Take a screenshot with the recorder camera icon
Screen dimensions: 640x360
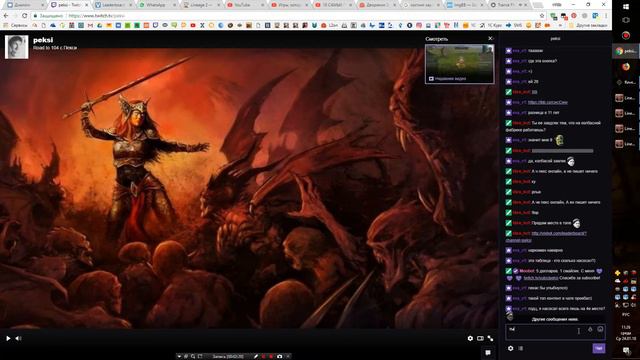pyautogui.click(x=280, y=356)
